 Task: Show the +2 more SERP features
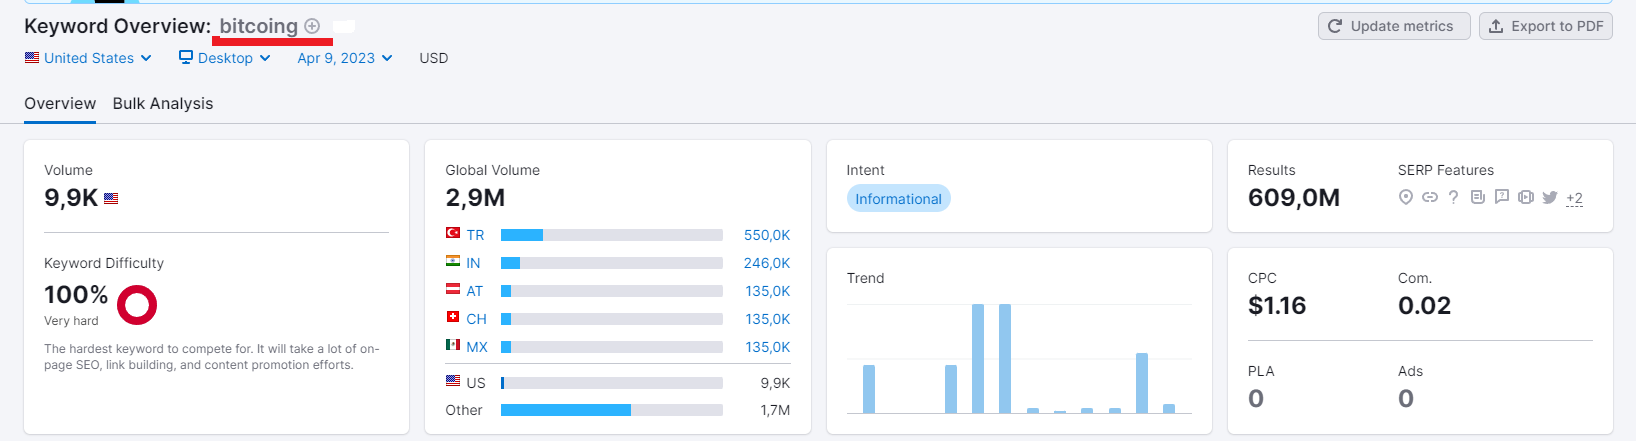[1574, 198]
